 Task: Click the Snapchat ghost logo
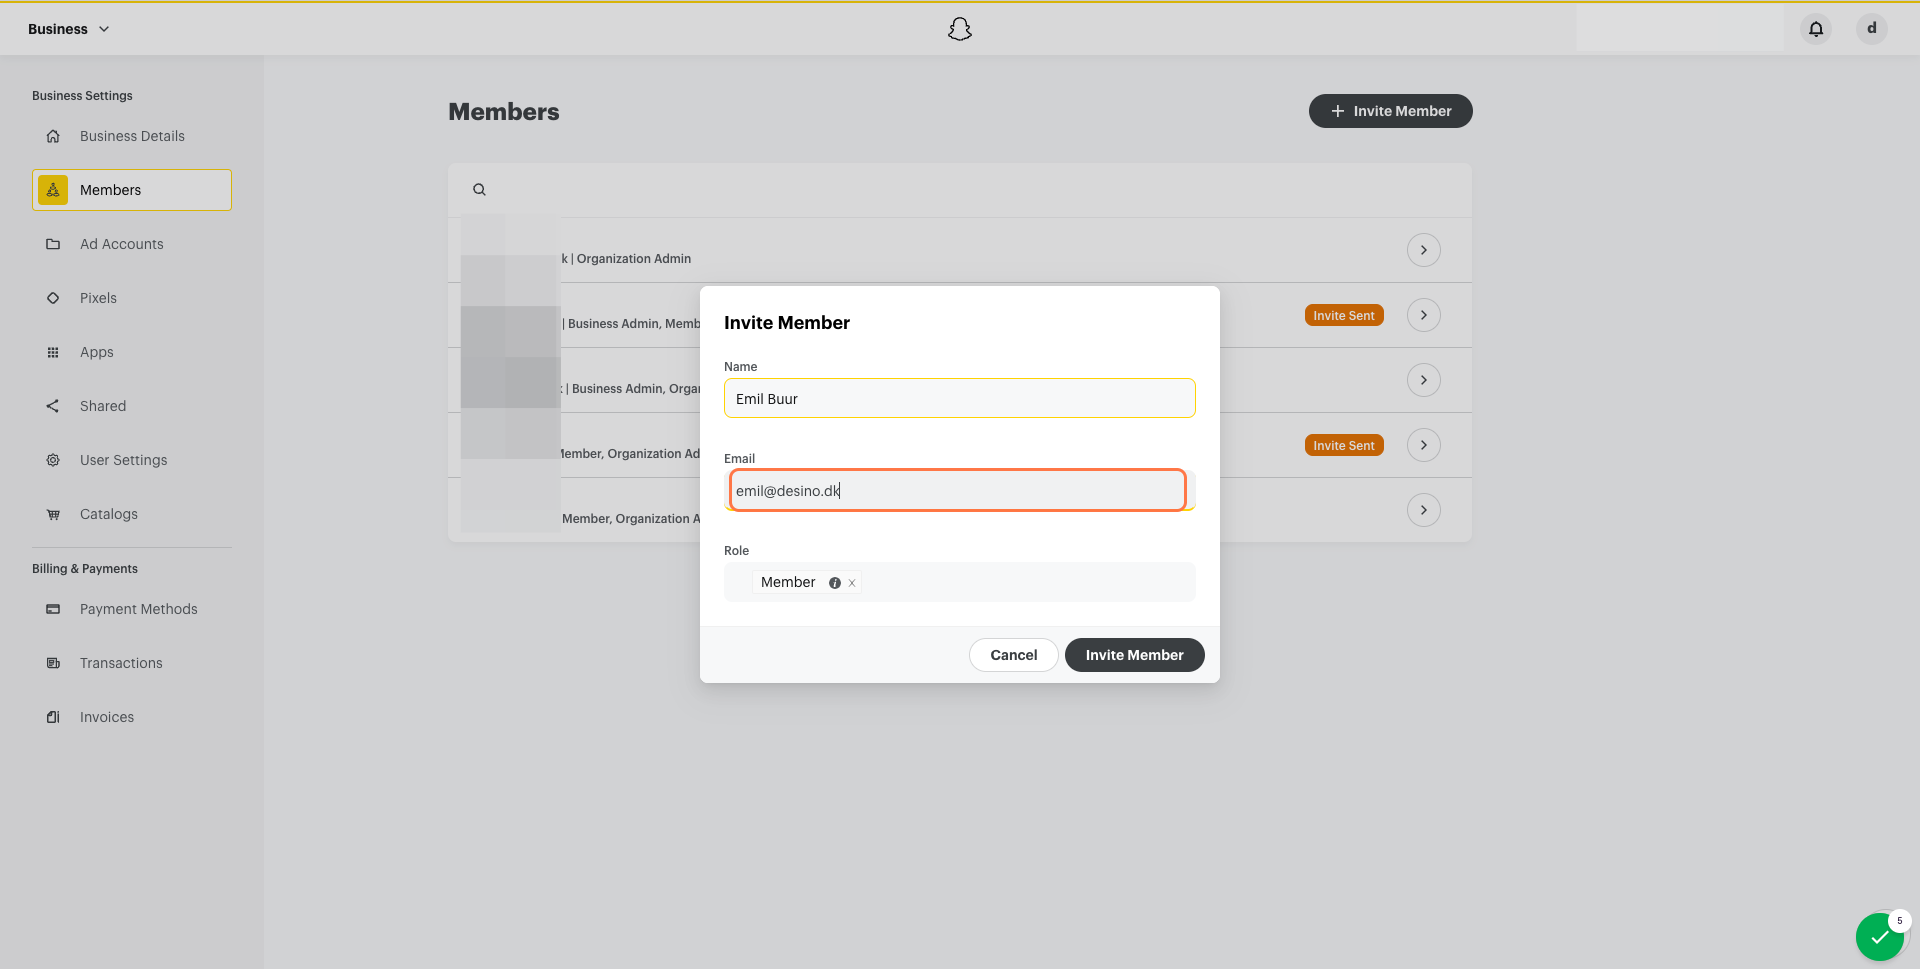coord(960,29)
